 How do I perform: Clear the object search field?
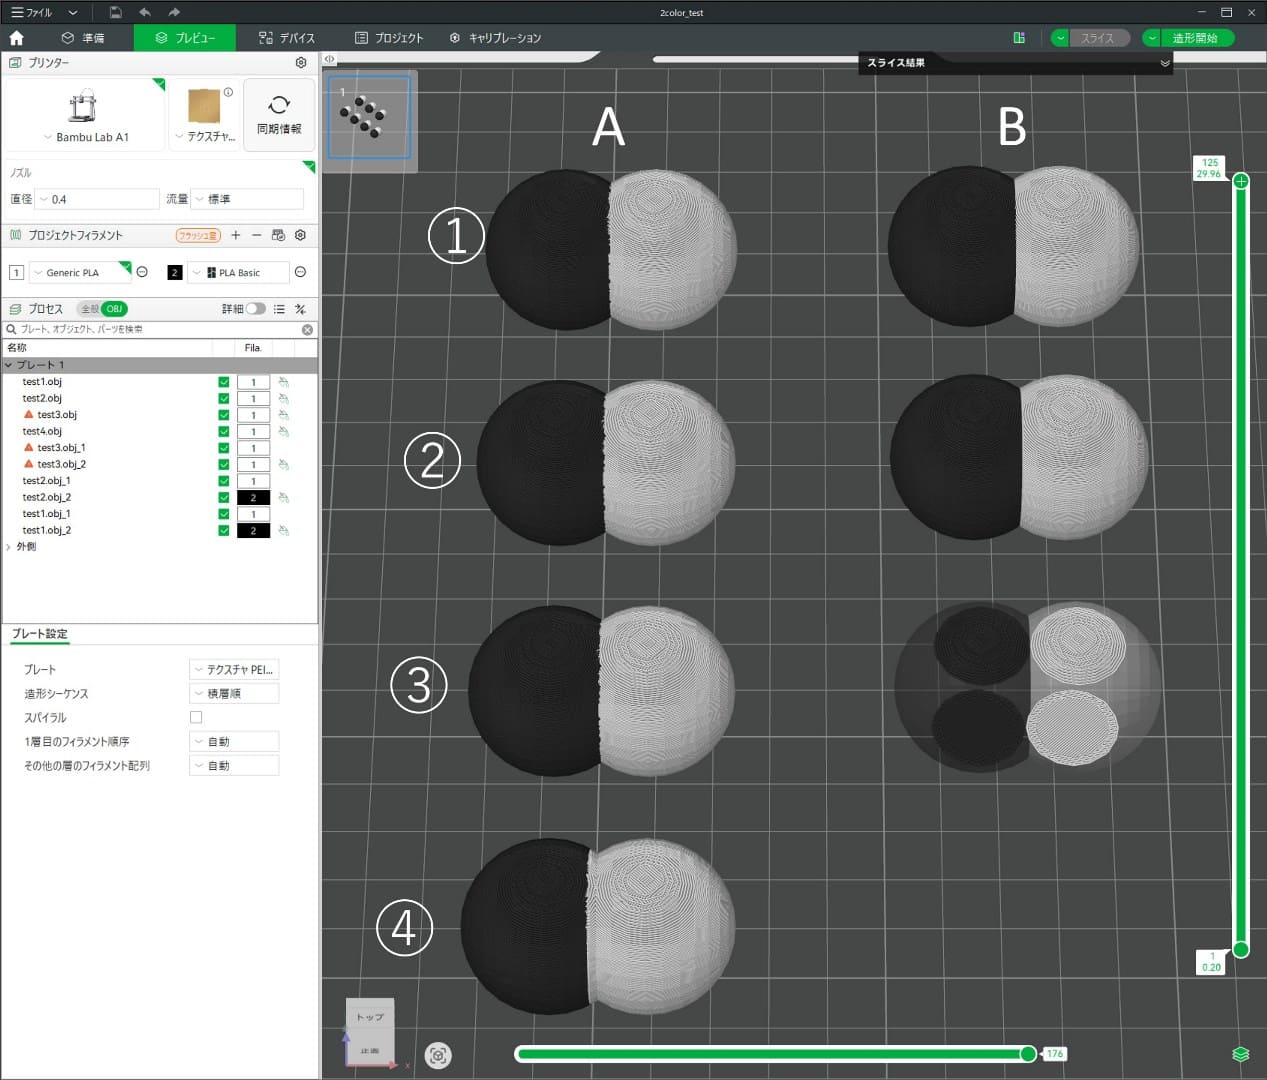click(x=307, y=329)
